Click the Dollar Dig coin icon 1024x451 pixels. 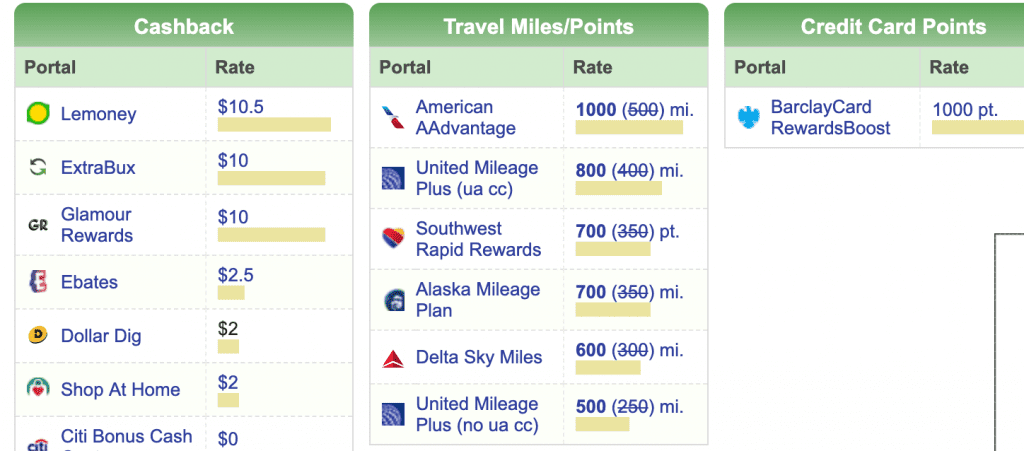(x=38, y=335)
